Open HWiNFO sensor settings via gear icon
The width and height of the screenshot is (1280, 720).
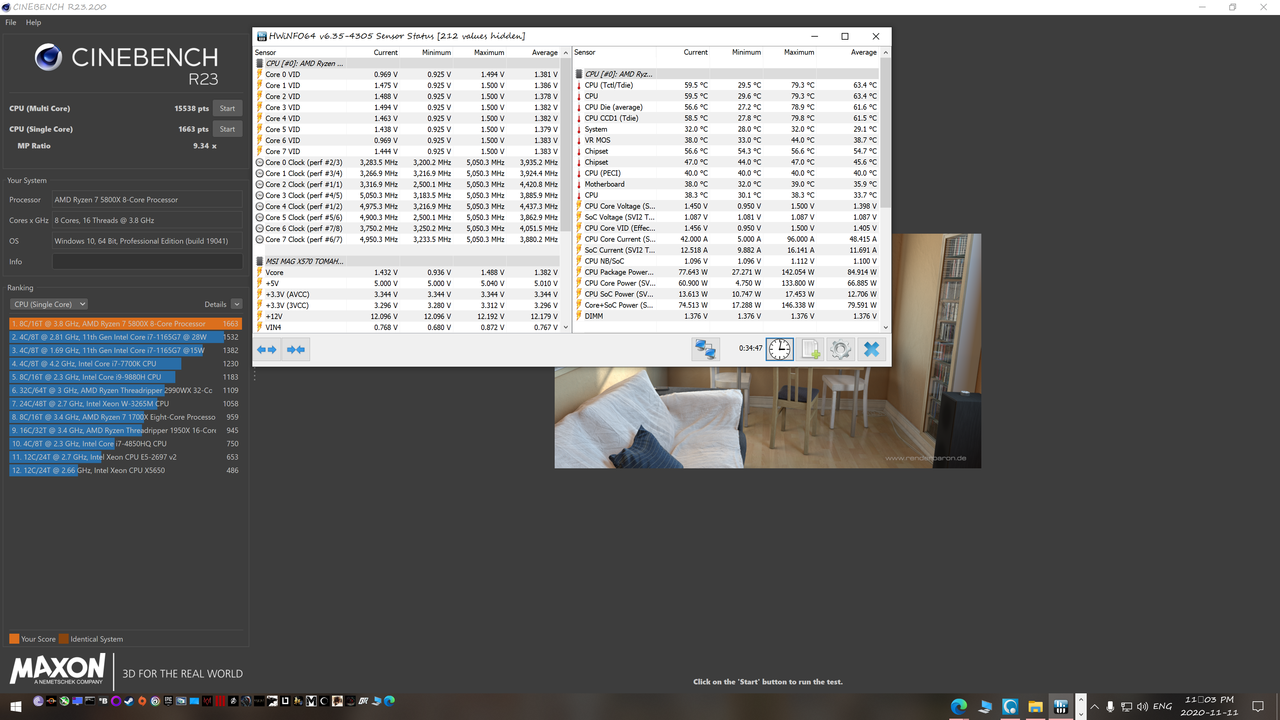(838, 349)
